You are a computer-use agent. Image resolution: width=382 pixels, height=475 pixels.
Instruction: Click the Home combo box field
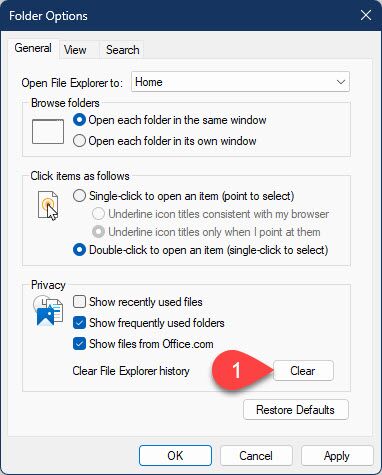pyautogui.click(x=240, y=82)
